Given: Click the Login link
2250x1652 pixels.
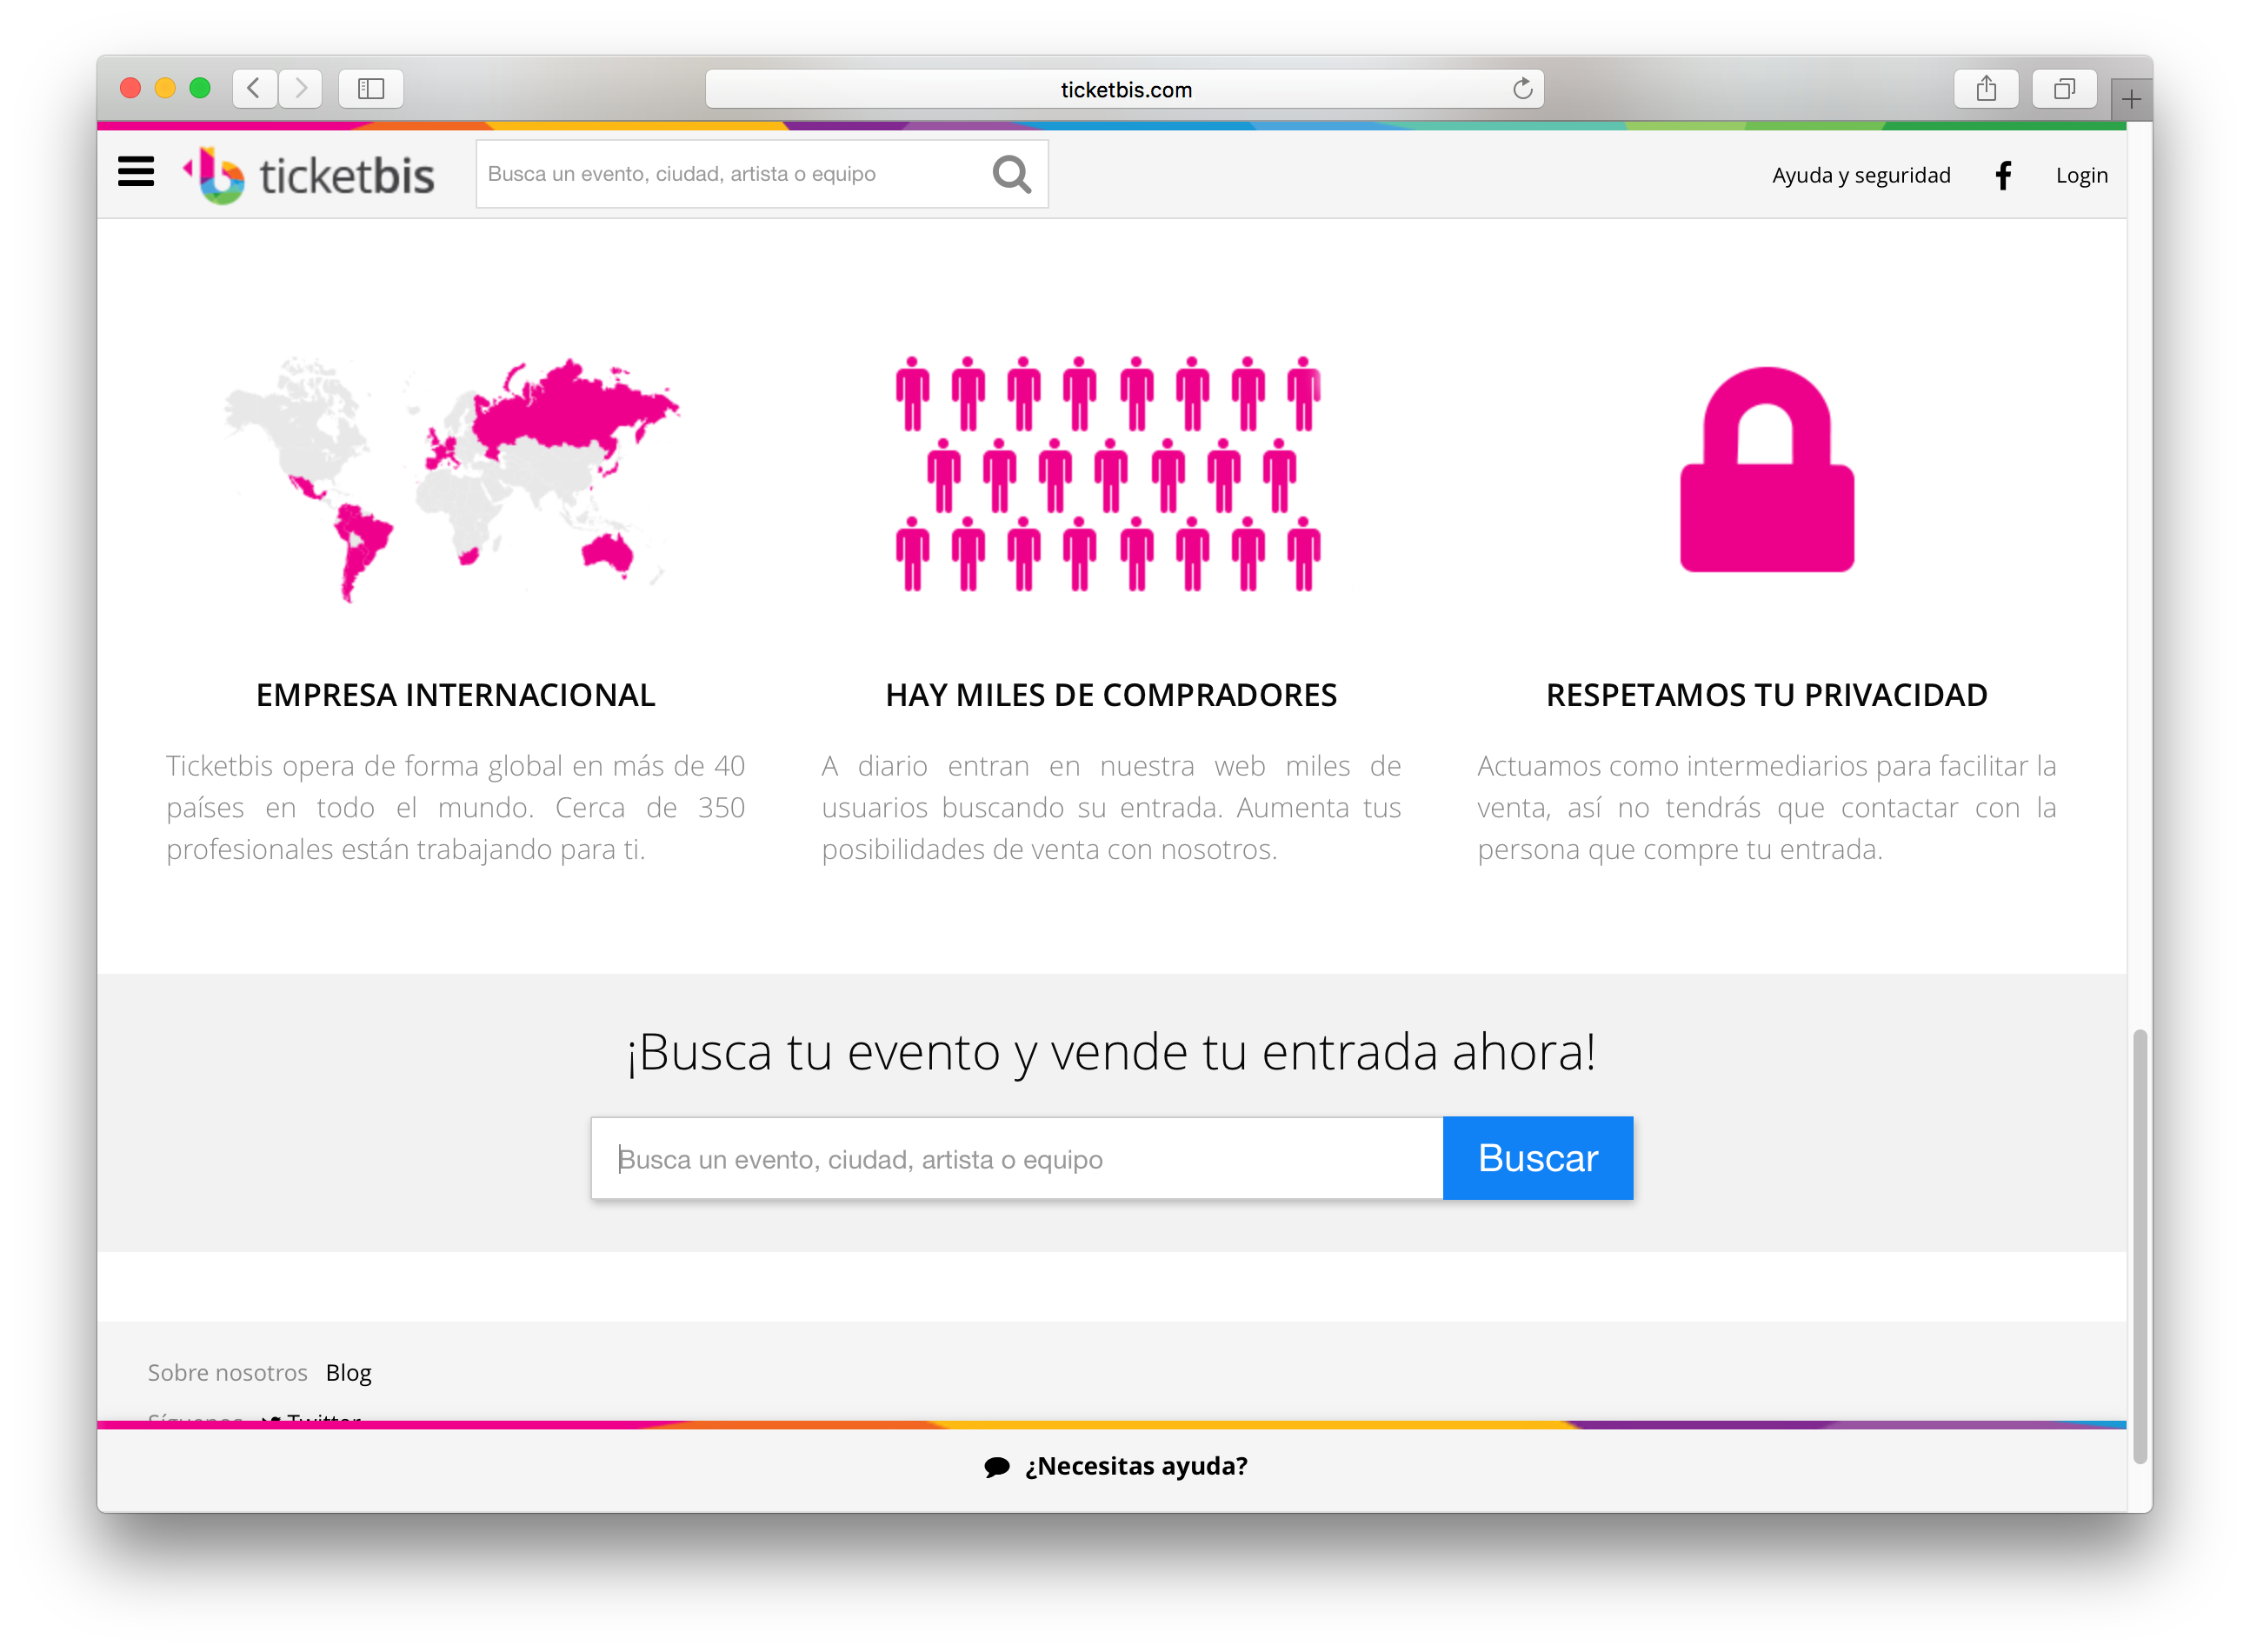Looking at the screenshot, I should 2081,176.
